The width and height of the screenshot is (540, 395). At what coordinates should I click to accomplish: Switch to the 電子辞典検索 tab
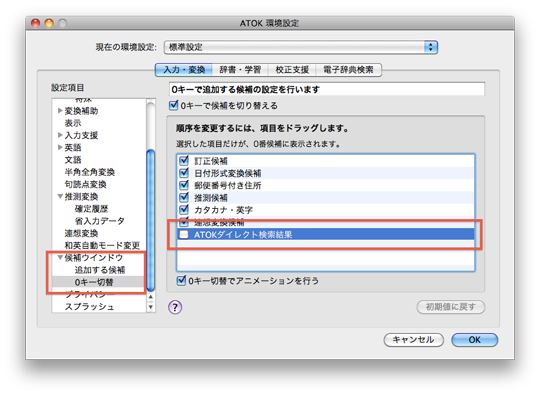pos(348,70)
